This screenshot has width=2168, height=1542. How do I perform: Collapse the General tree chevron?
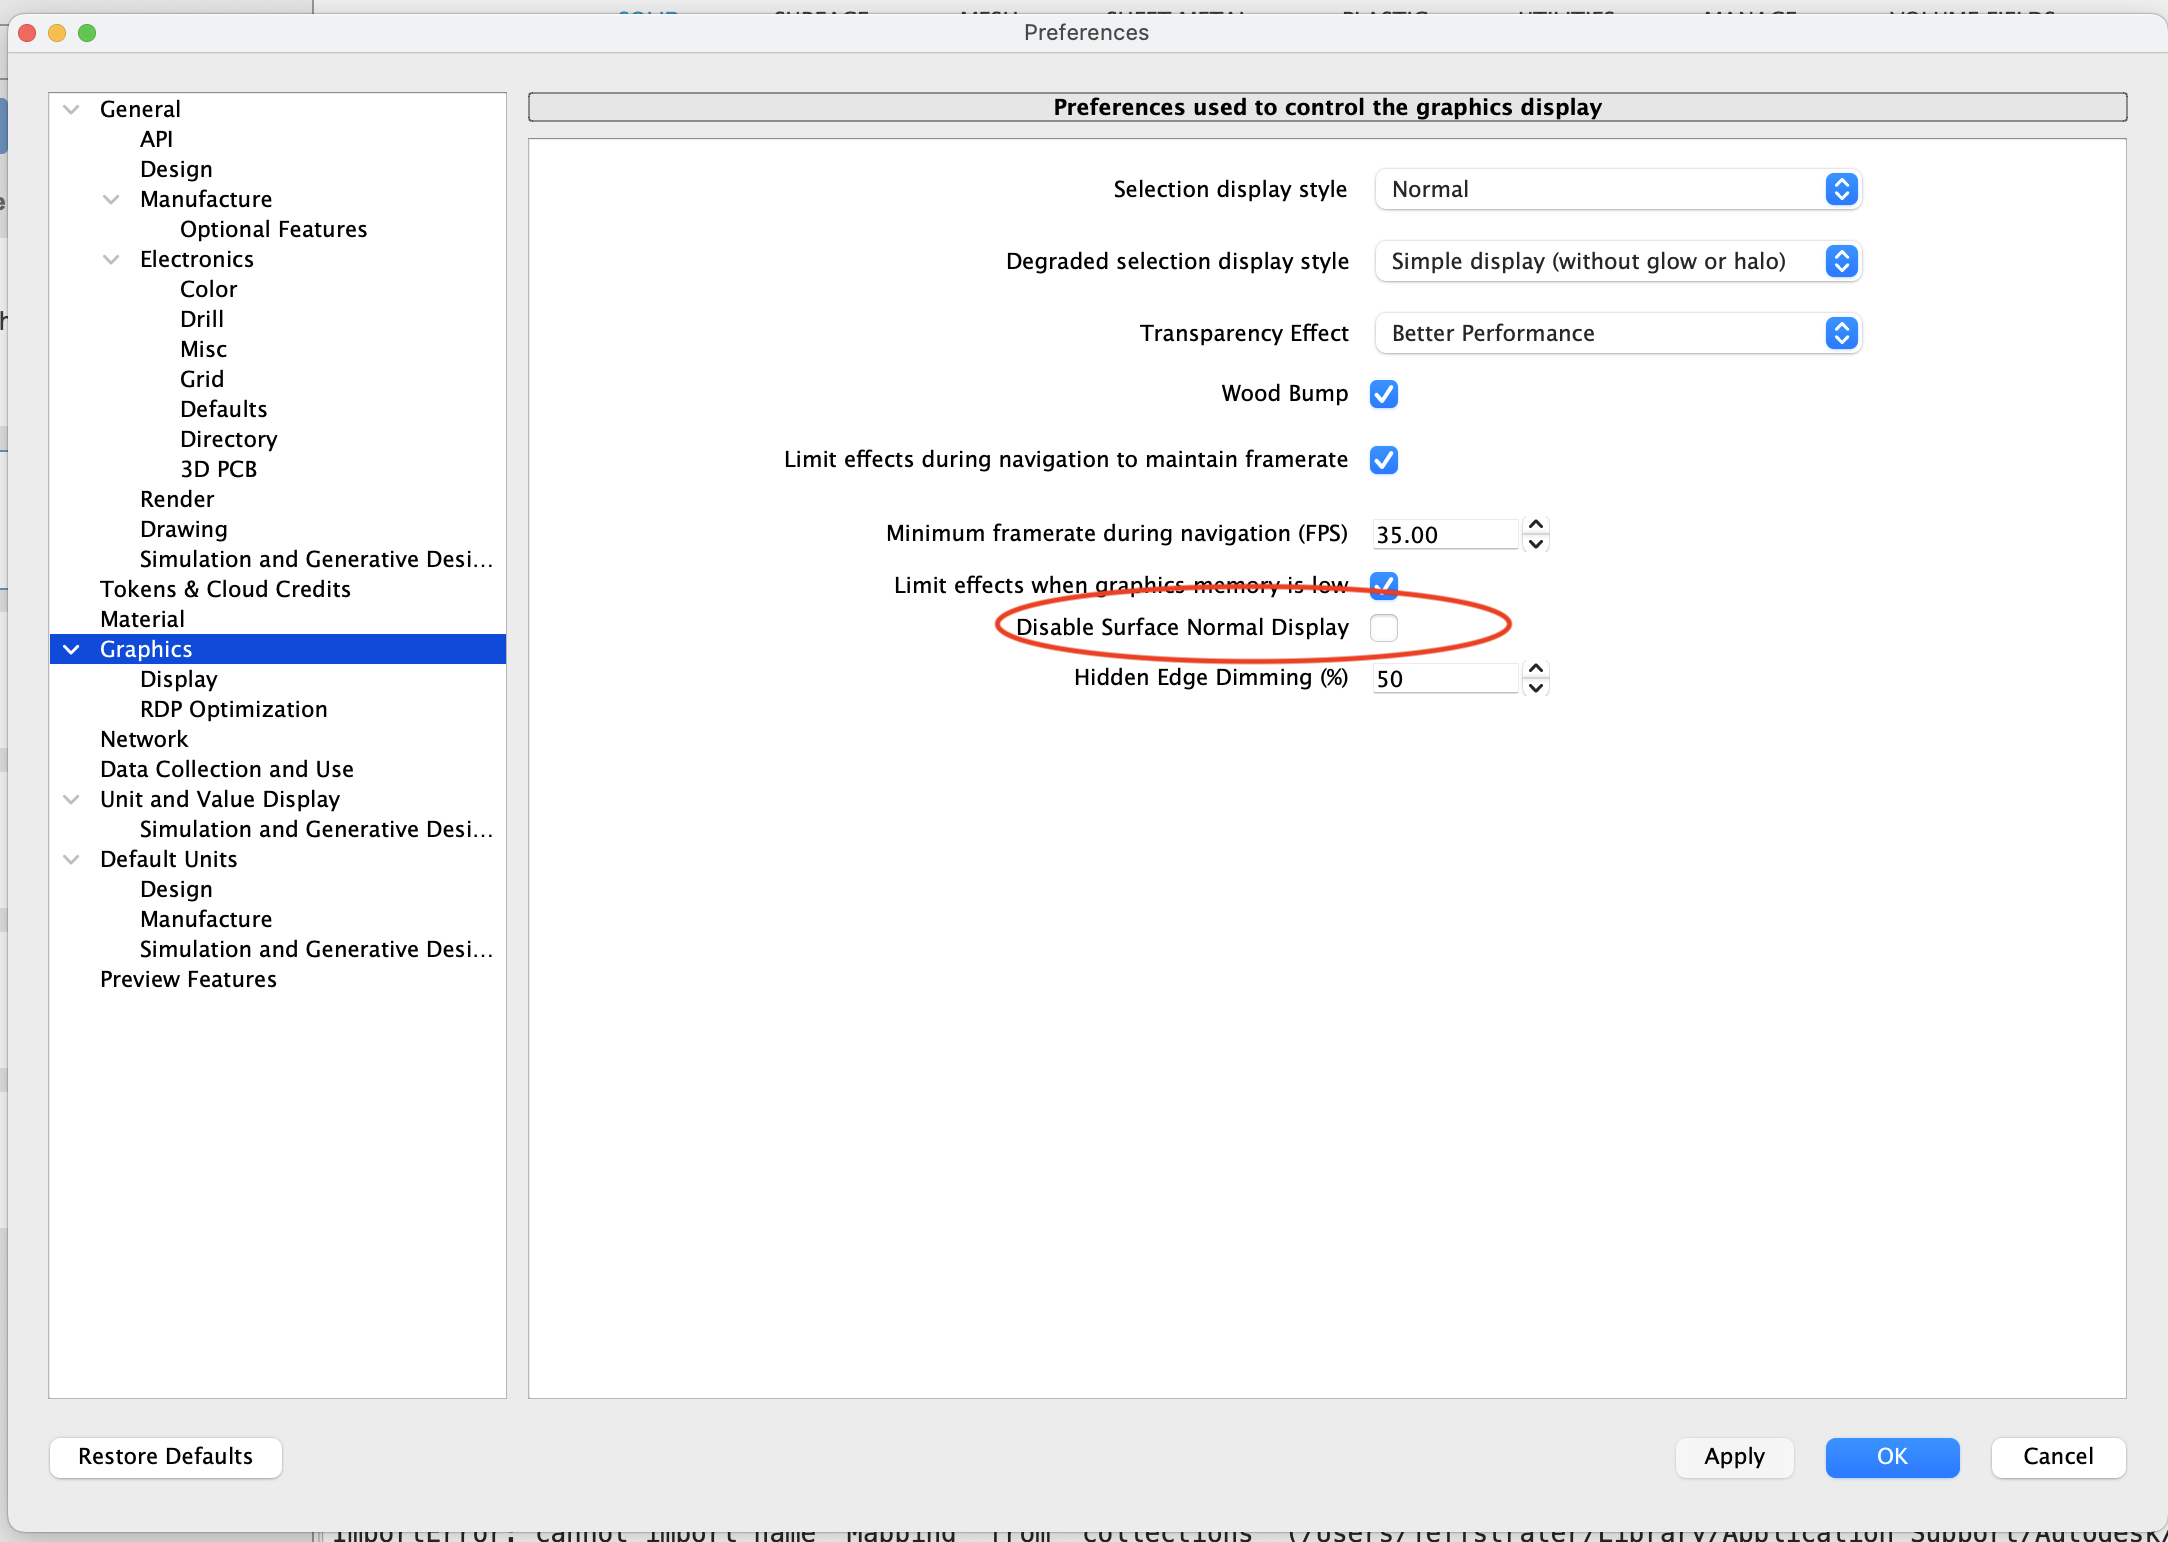(x=72, y=109)
